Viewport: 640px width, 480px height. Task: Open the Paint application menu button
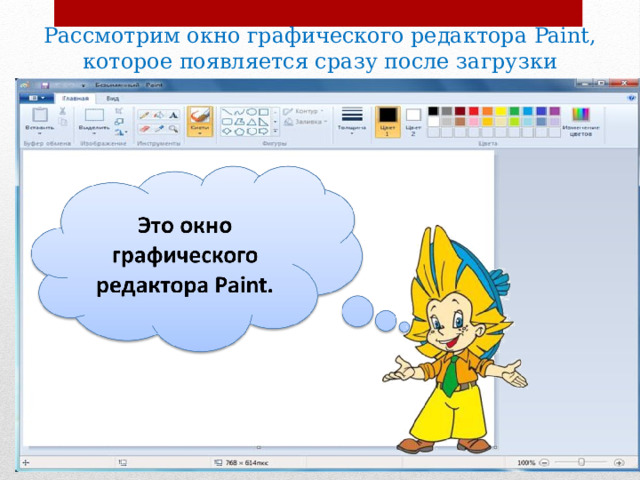[37, 98]
